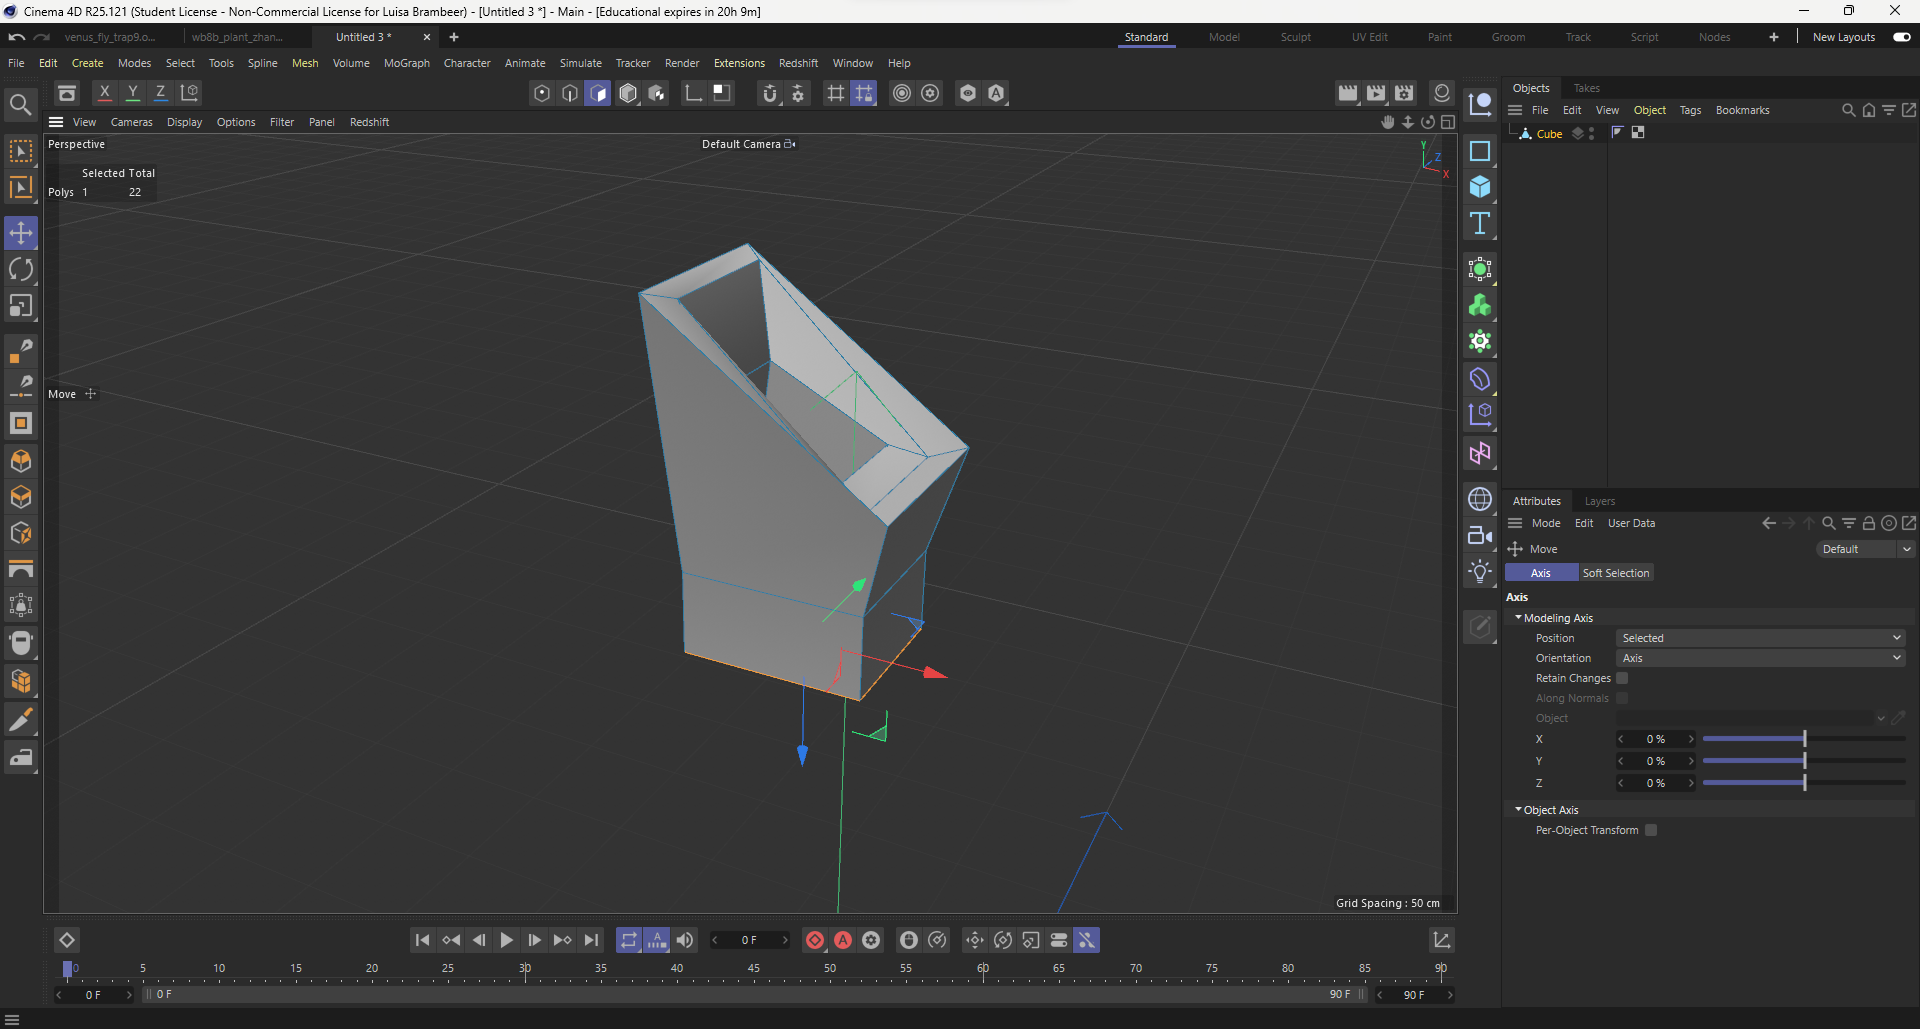Image resolution: width=1920 pixels, height=1029 pixels.
Task: Switch to the UV Edit layout tab
Action: pos(1370,37)
